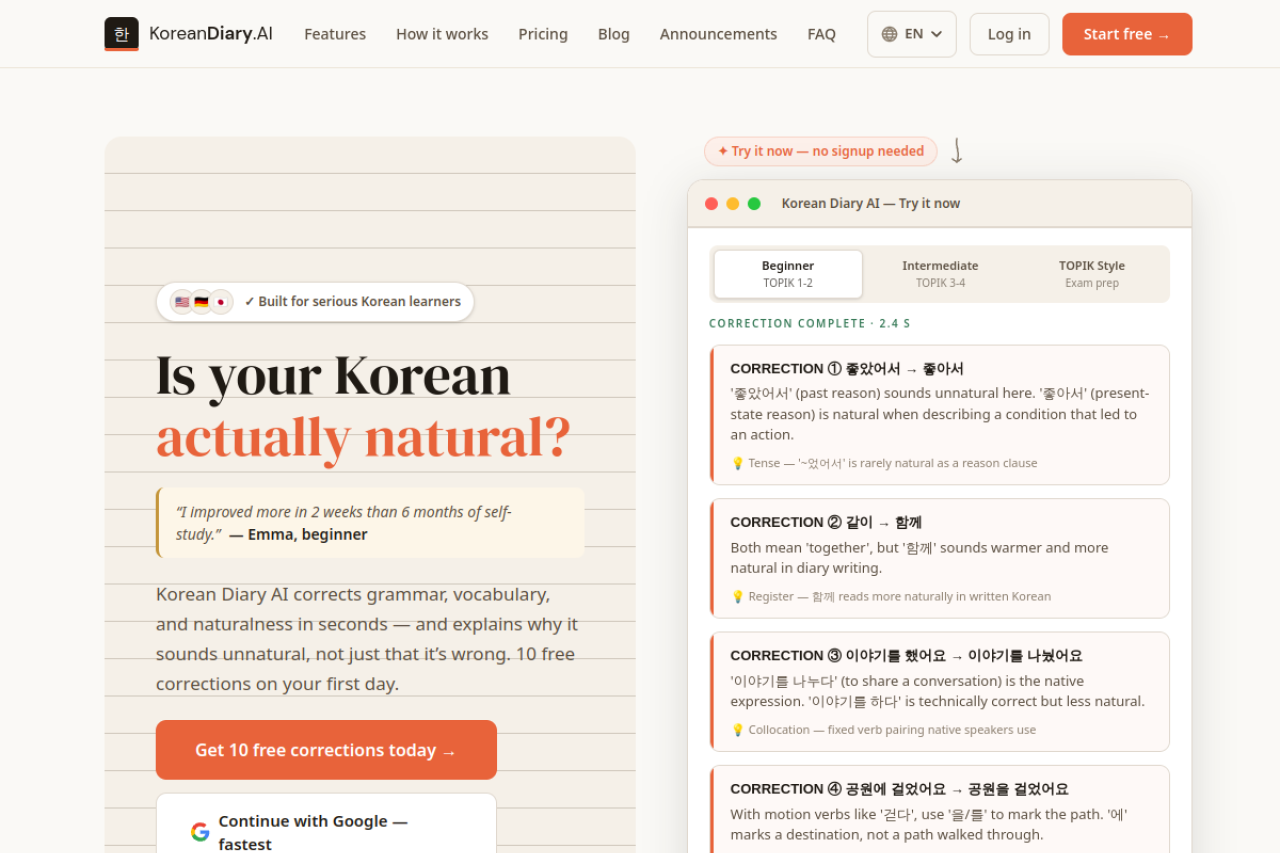Click the KoreanDiary.AI logo icon
Image resolution: width=1280 pixels, height=853 pixels.
[121, 34]
